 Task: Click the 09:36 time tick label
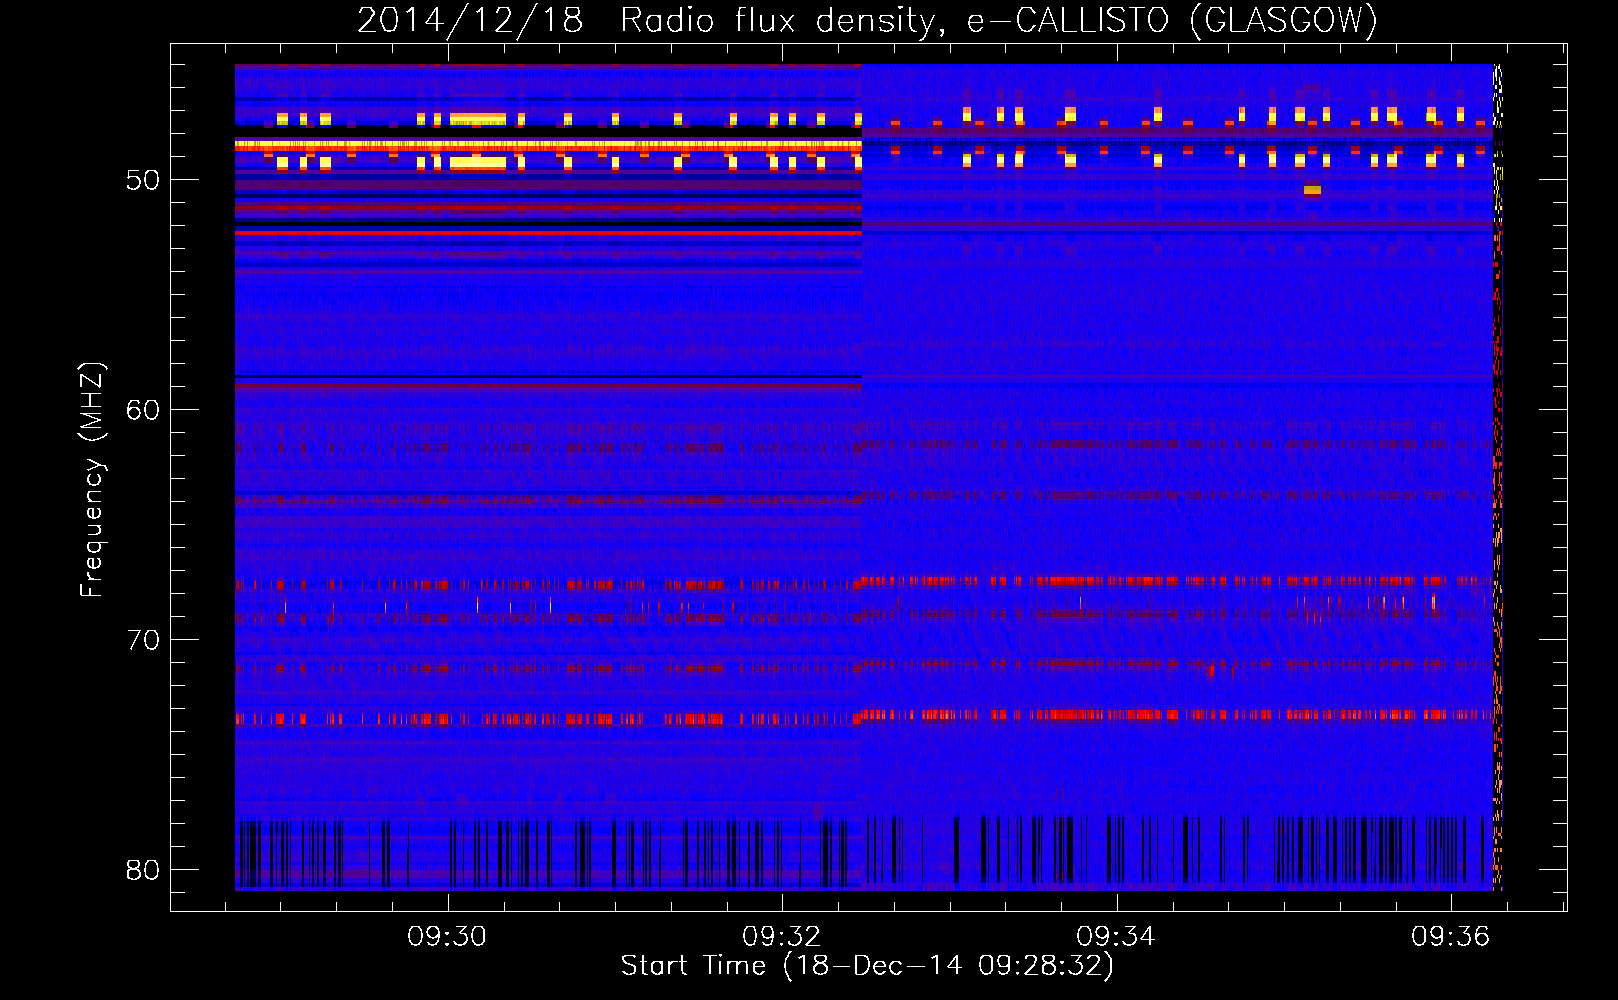pos(1450,937)
